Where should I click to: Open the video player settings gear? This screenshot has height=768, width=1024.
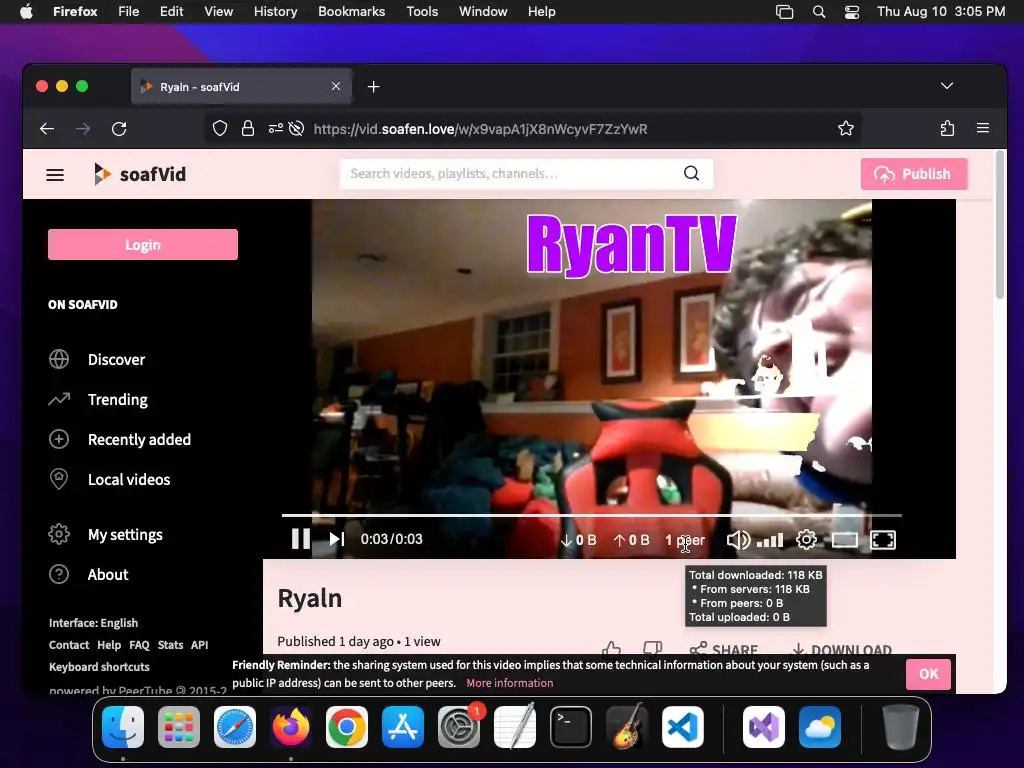tap(807, 540)
